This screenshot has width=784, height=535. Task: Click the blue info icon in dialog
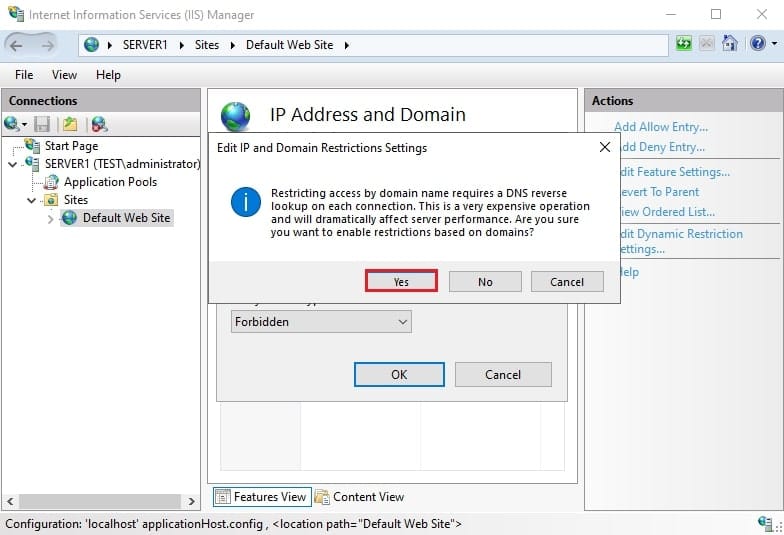click(x=246, y=202)
